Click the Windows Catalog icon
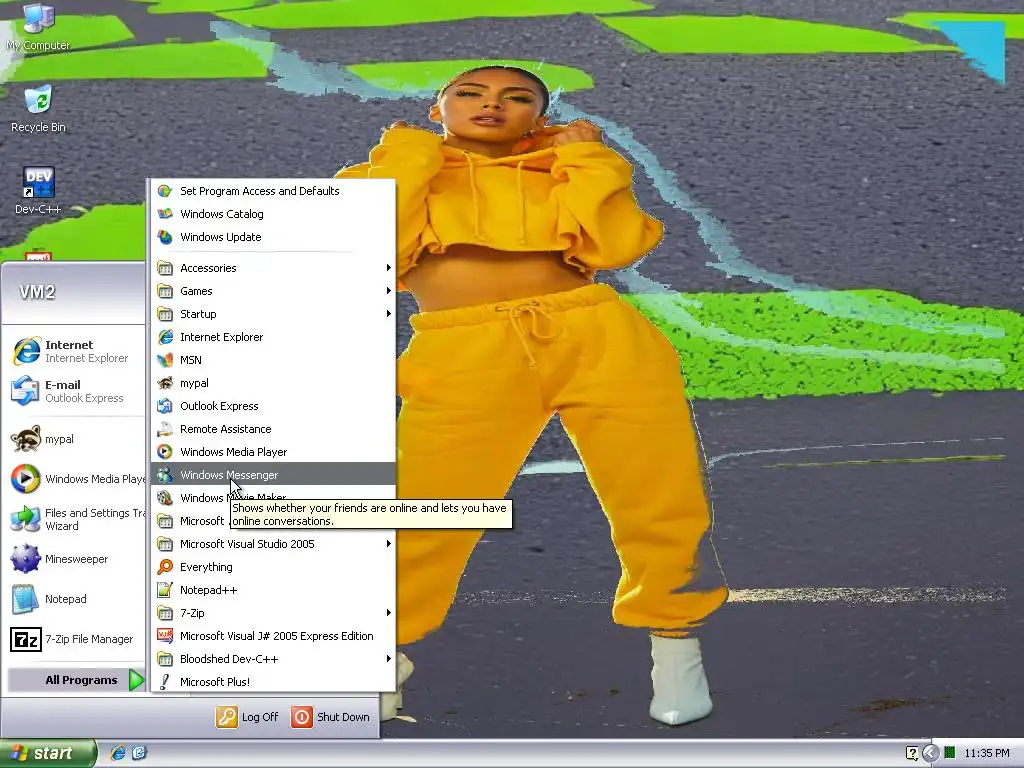The image size is (1024, 768). [x=165, y=214]
